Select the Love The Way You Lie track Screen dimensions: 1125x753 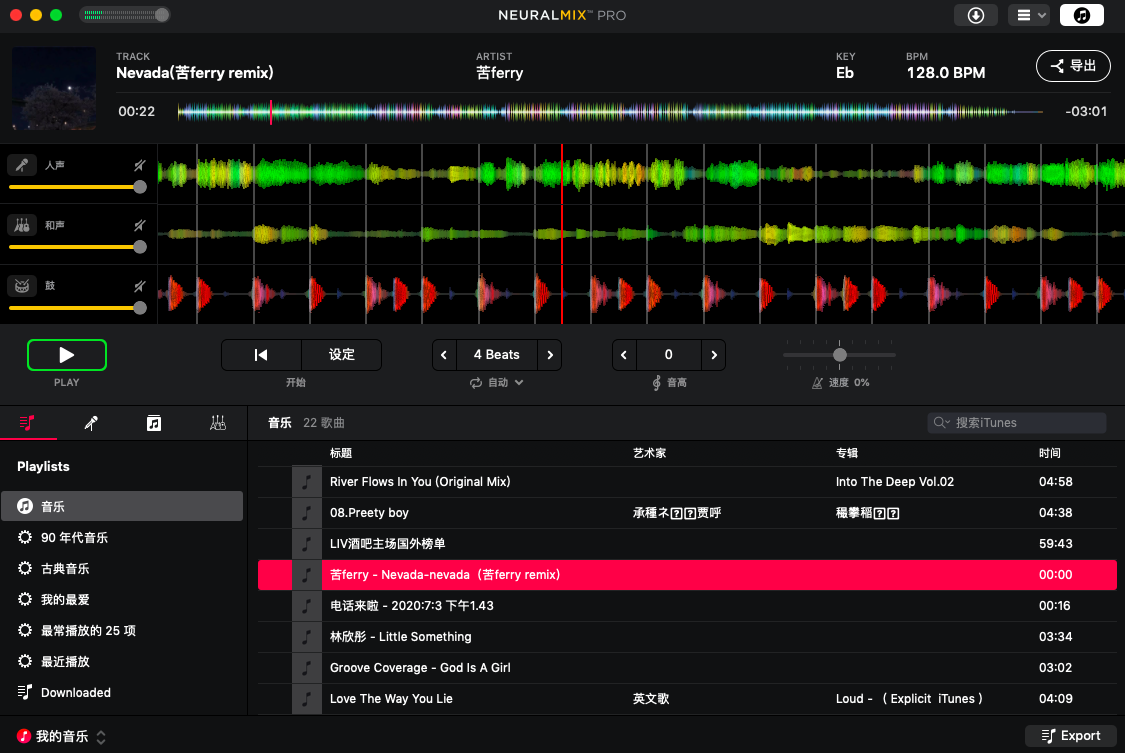[x=687, y=698]
